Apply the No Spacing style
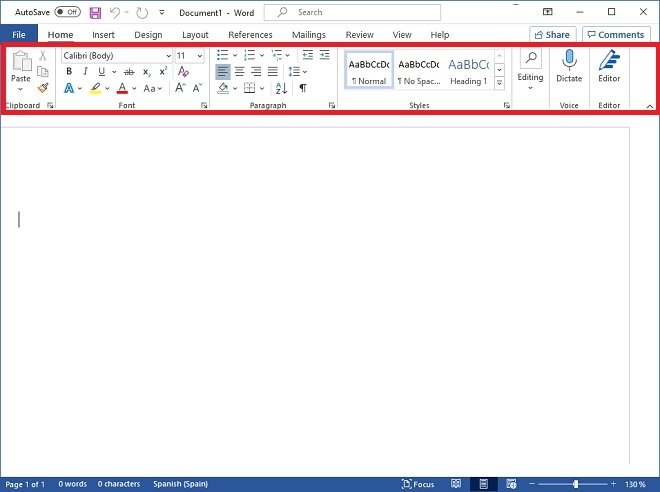Image resolution: width=660 pixels, height=492 pixels. (419, 70)
